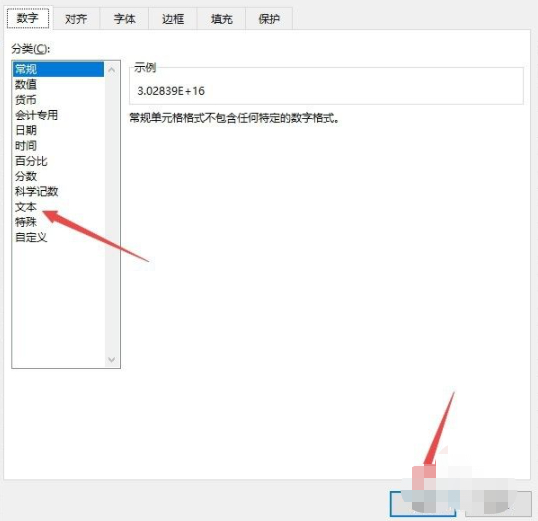538x521 pixels.
Task: Pick the 日期 category
Action: click(x=58, y=130)
